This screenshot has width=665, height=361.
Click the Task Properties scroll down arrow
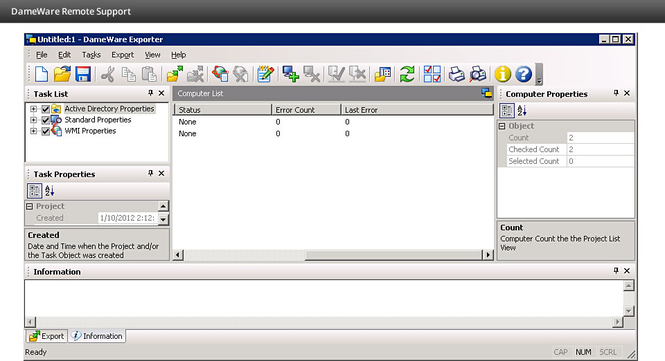(x=163, y=219)
